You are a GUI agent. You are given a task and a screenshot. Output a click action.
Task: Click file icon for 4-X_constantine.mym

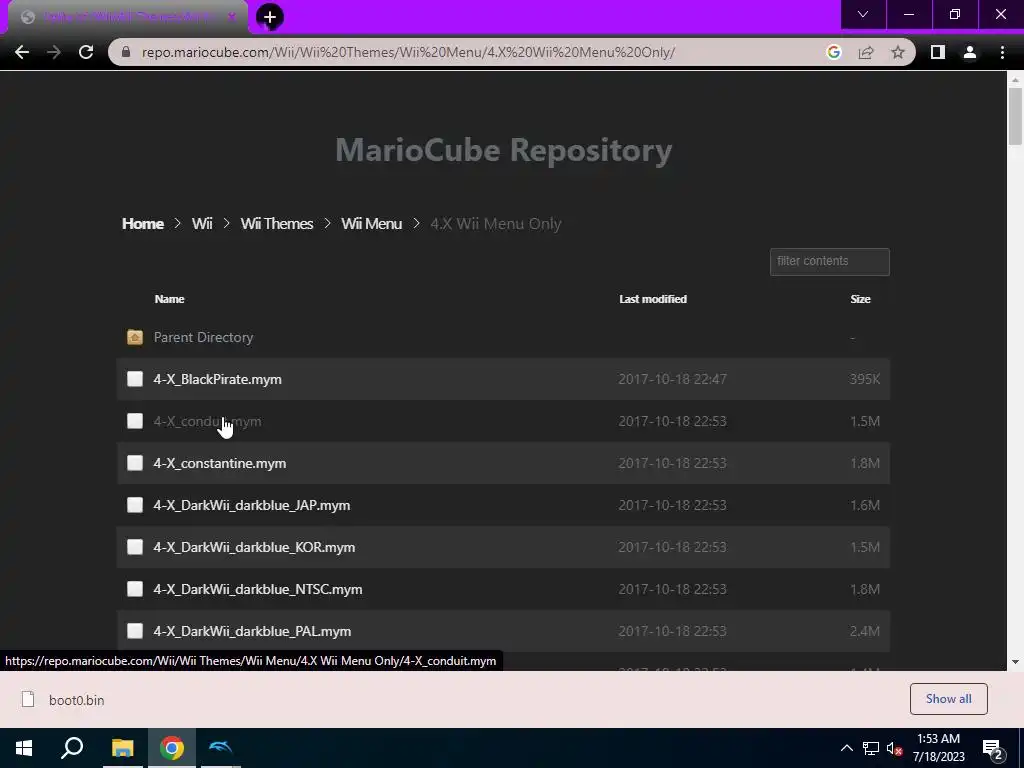coord(135,463)
